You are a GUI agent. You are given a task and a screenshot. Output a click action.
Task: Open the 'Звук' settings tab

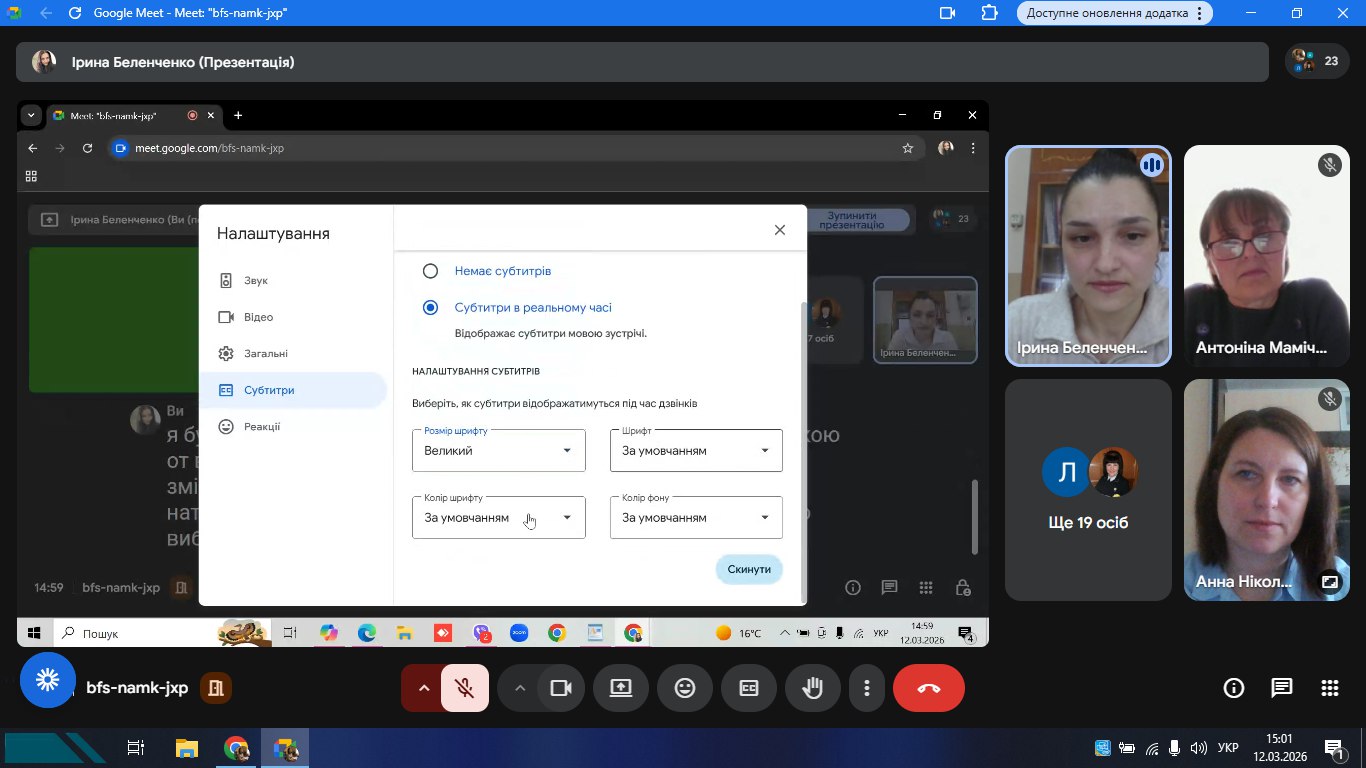coord(256,281)
